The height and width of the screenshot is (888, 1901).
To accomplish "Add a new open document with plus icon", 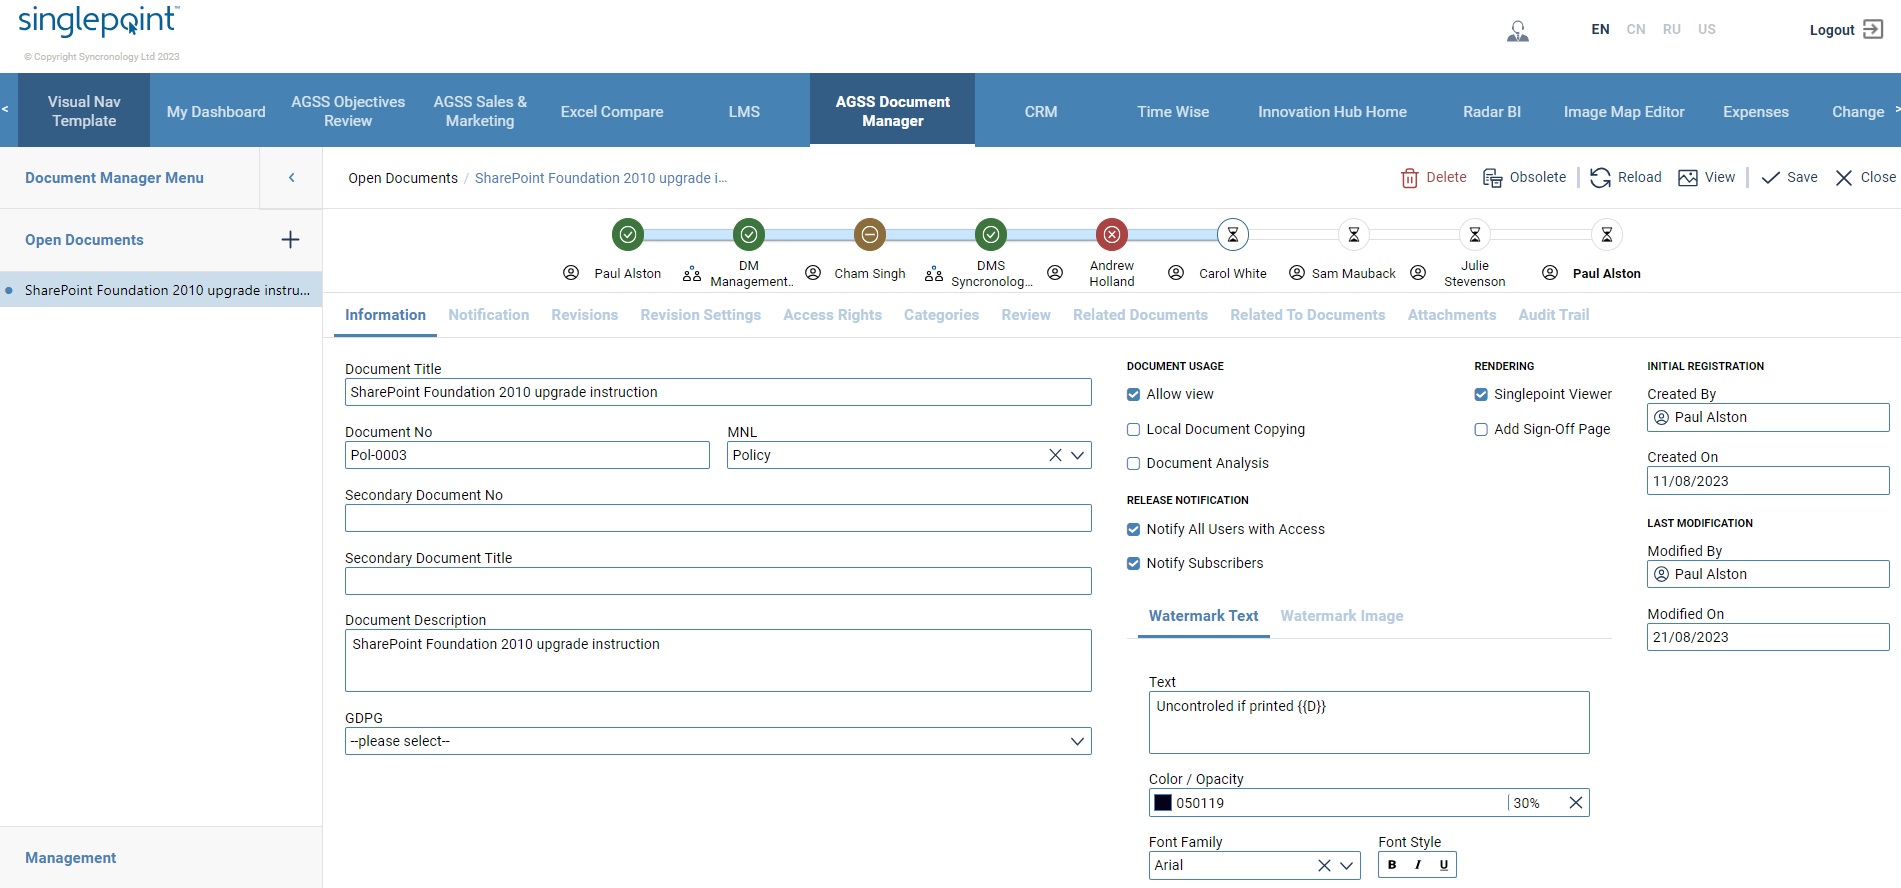I will 290,240.
